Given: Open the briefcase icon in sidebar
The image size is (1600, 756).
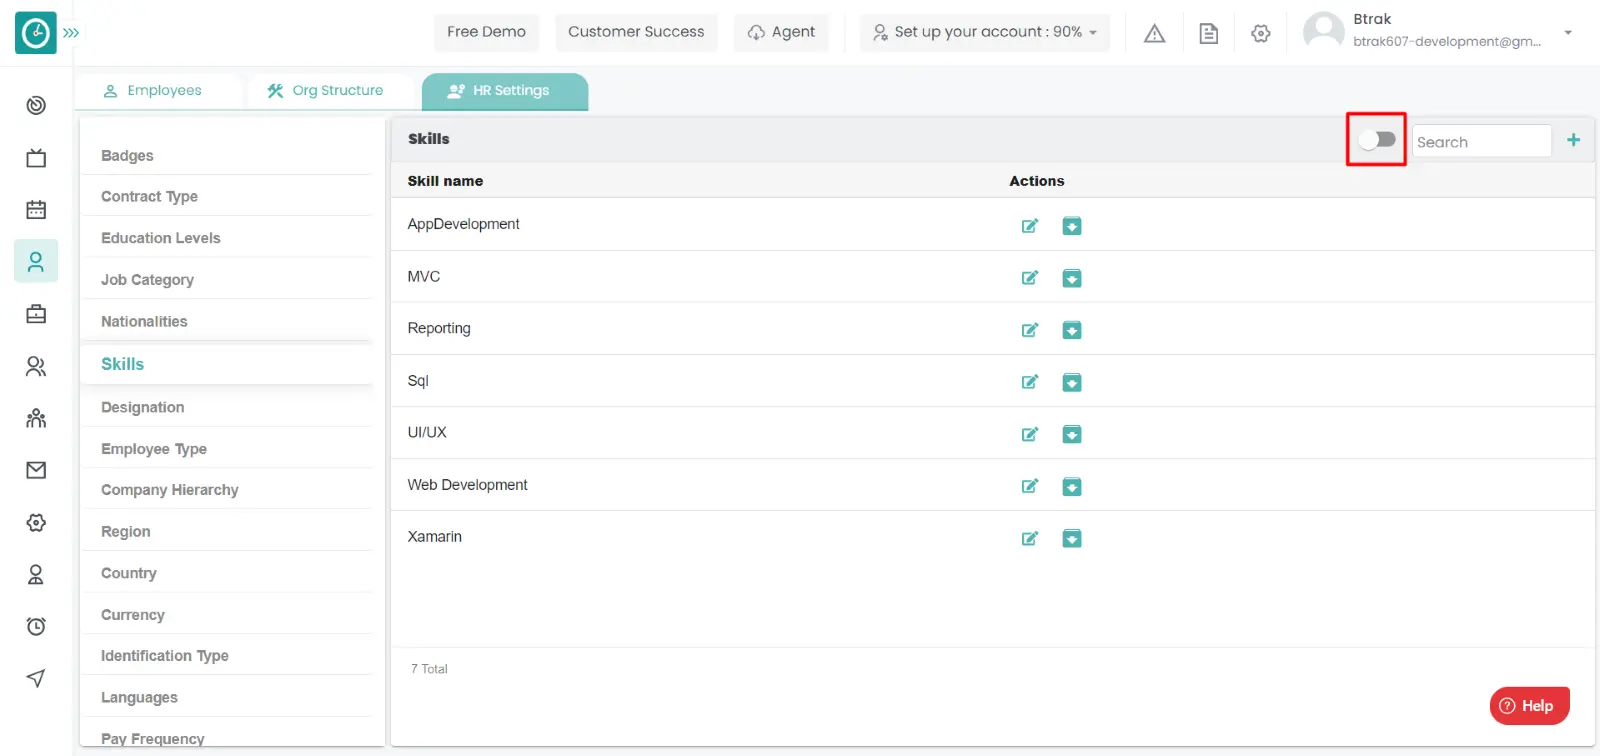Looking at the screenshot, I should [36, 314].
